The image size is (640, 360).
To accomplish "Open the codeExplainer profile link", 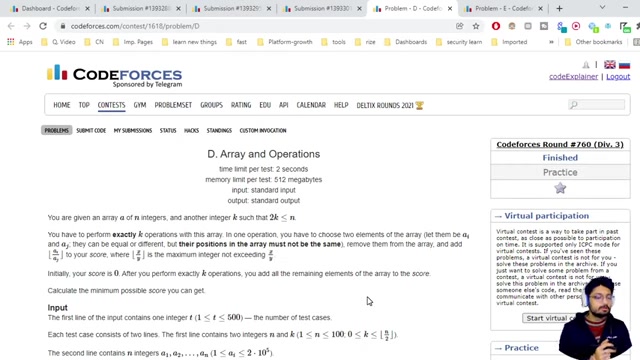I will tap(573, 77).
